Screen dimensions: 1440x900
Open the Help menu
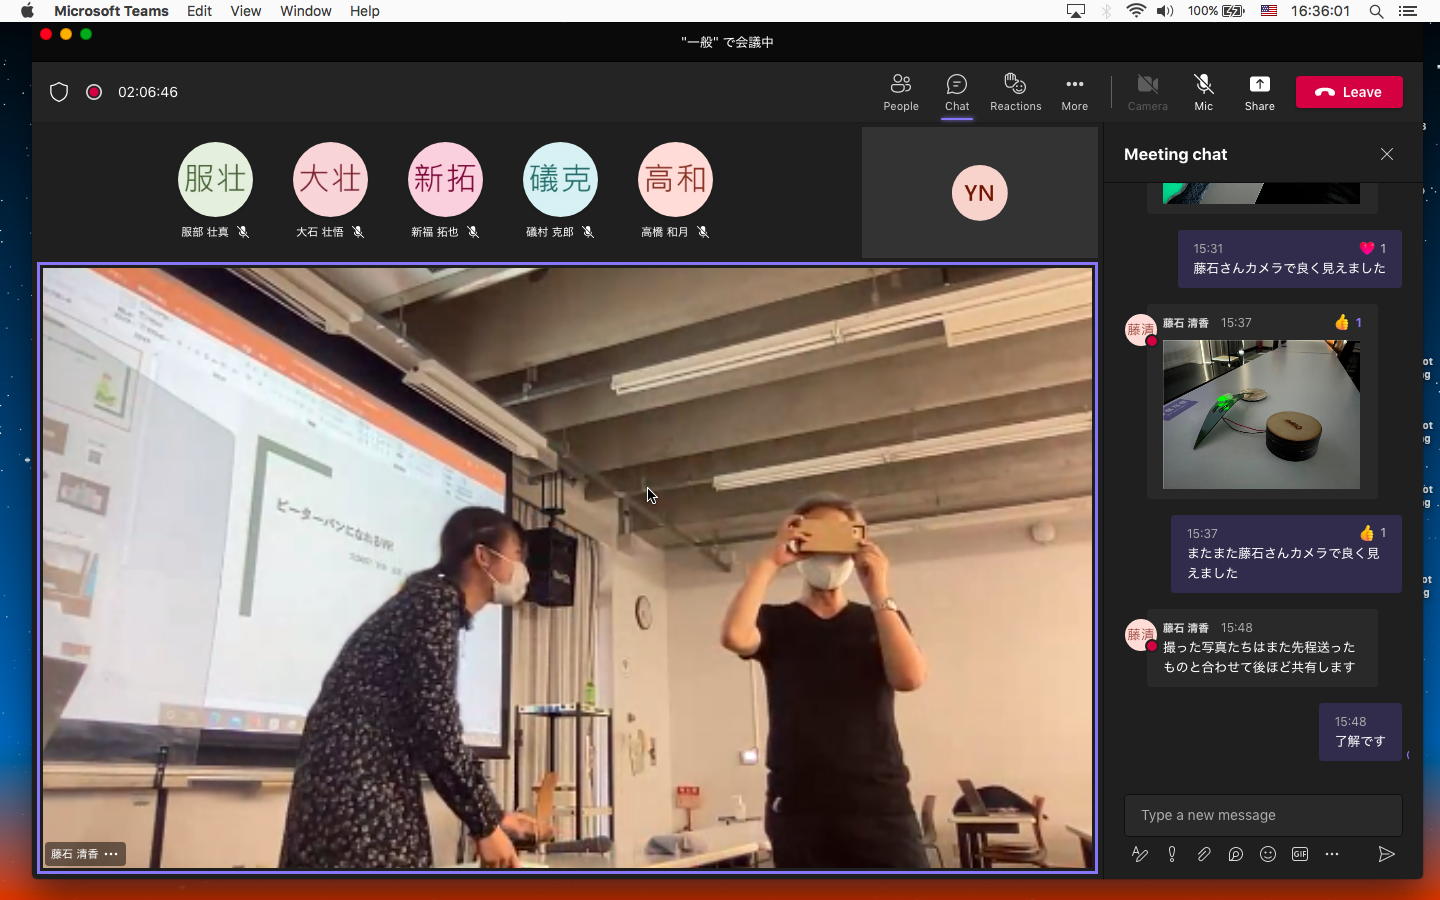[364, 11]
